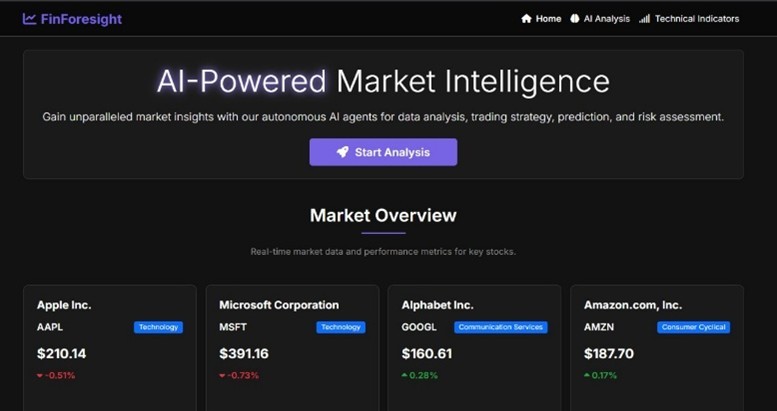Open the Apple Inc. stock card
The height and width of the screenshot is (411, 777).
tap(110, 348)
